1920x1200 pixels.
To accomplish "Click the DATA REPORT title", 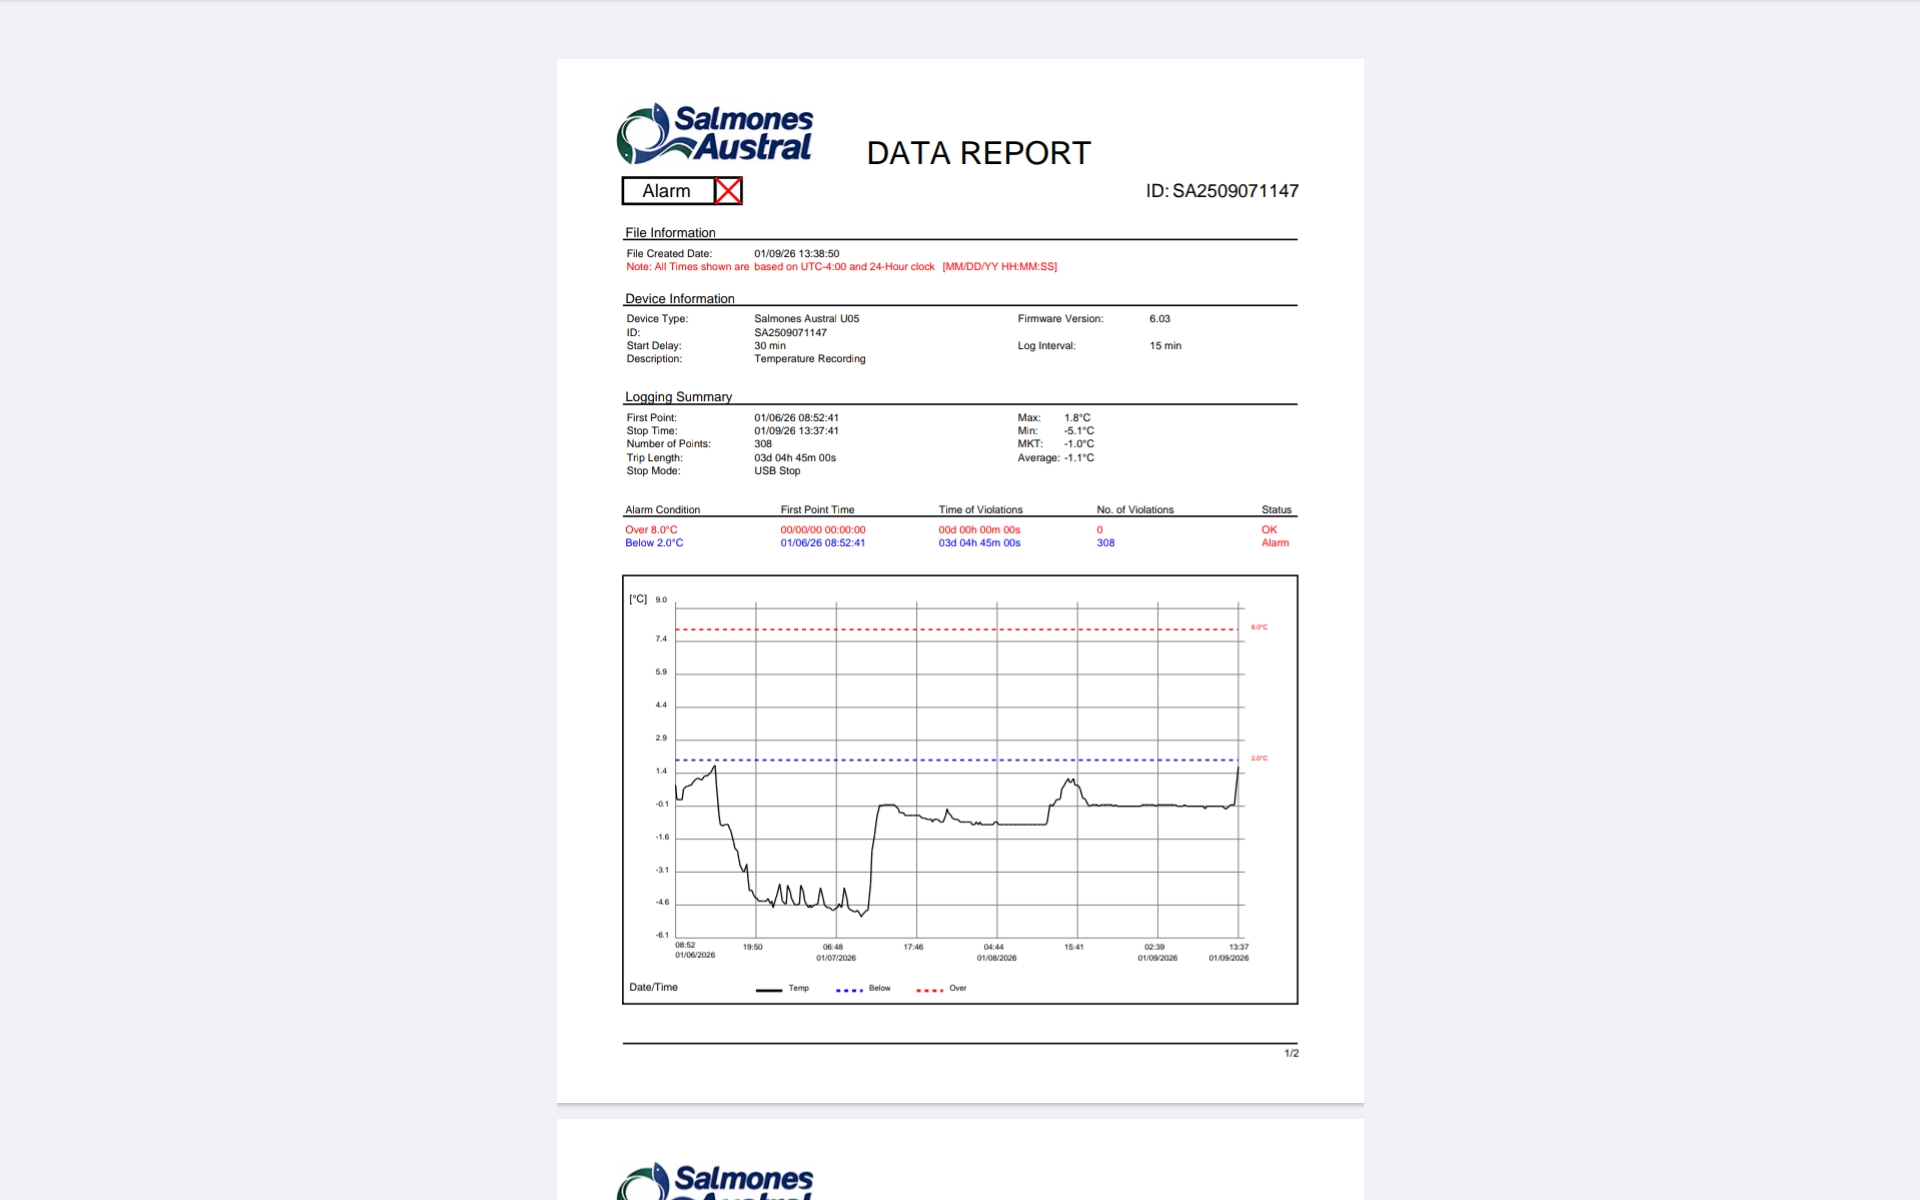I will (x=978, y=153).
